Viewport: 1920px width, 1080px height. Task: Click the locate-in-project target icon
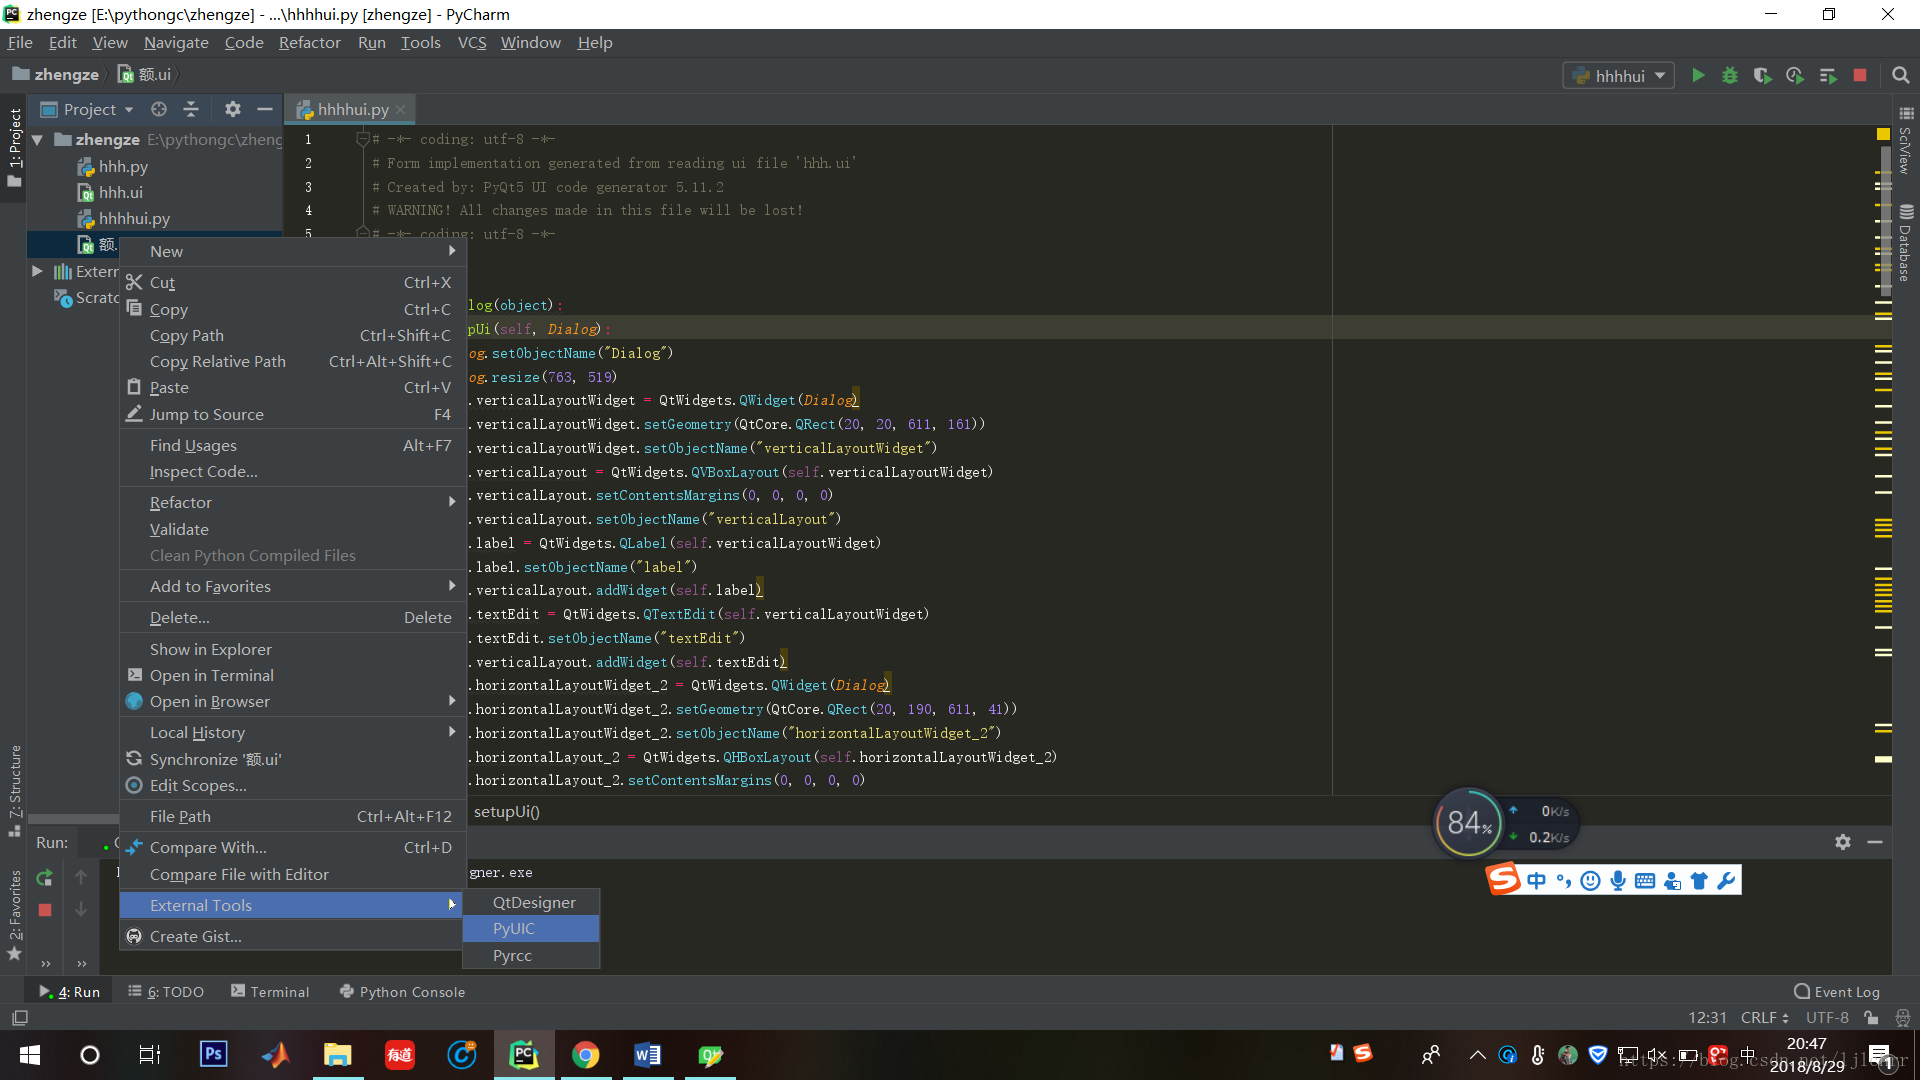159,109
